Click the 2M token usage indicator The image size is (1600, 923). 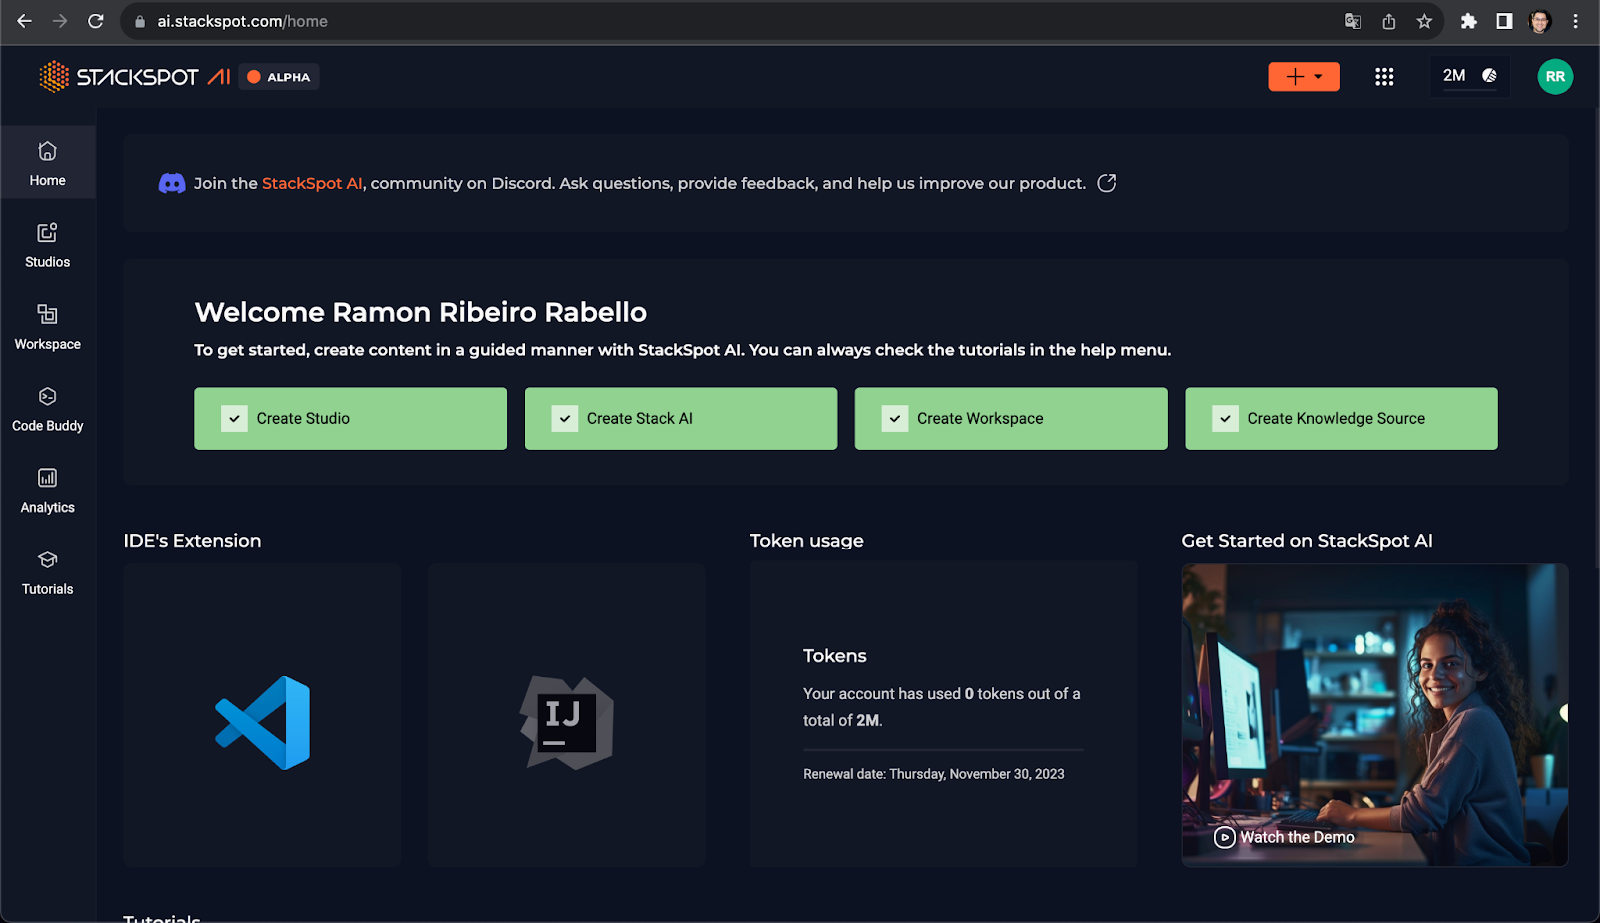1469,76
